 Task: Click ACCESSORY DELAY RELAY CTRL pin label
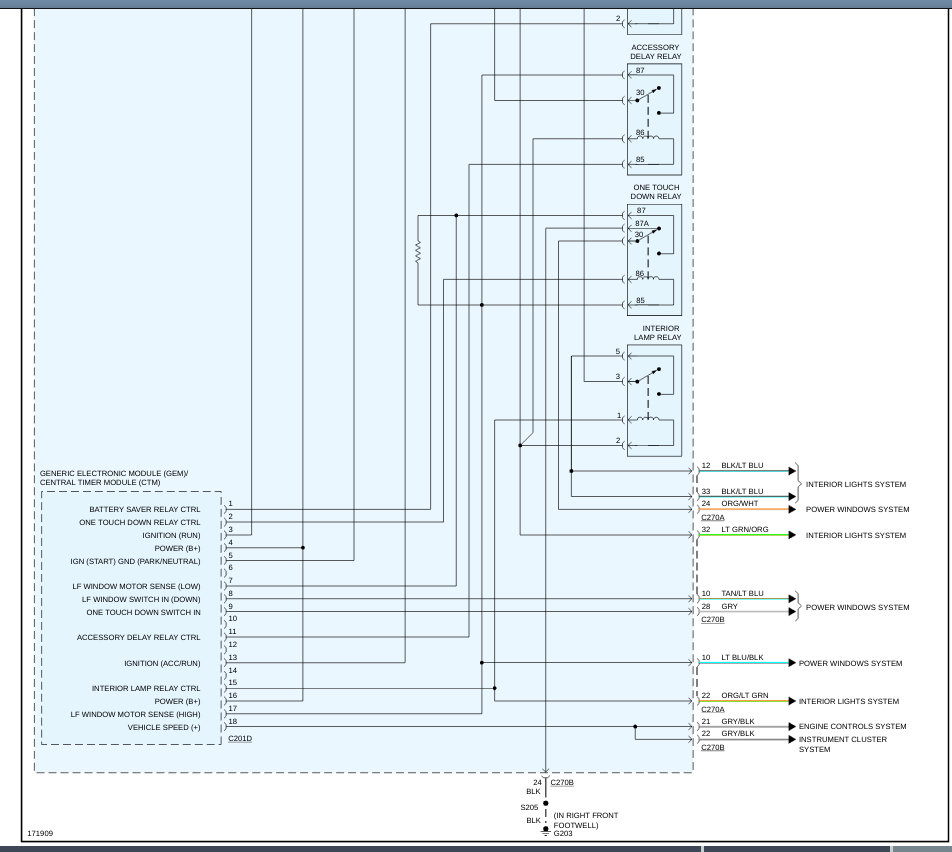[138, 638]
